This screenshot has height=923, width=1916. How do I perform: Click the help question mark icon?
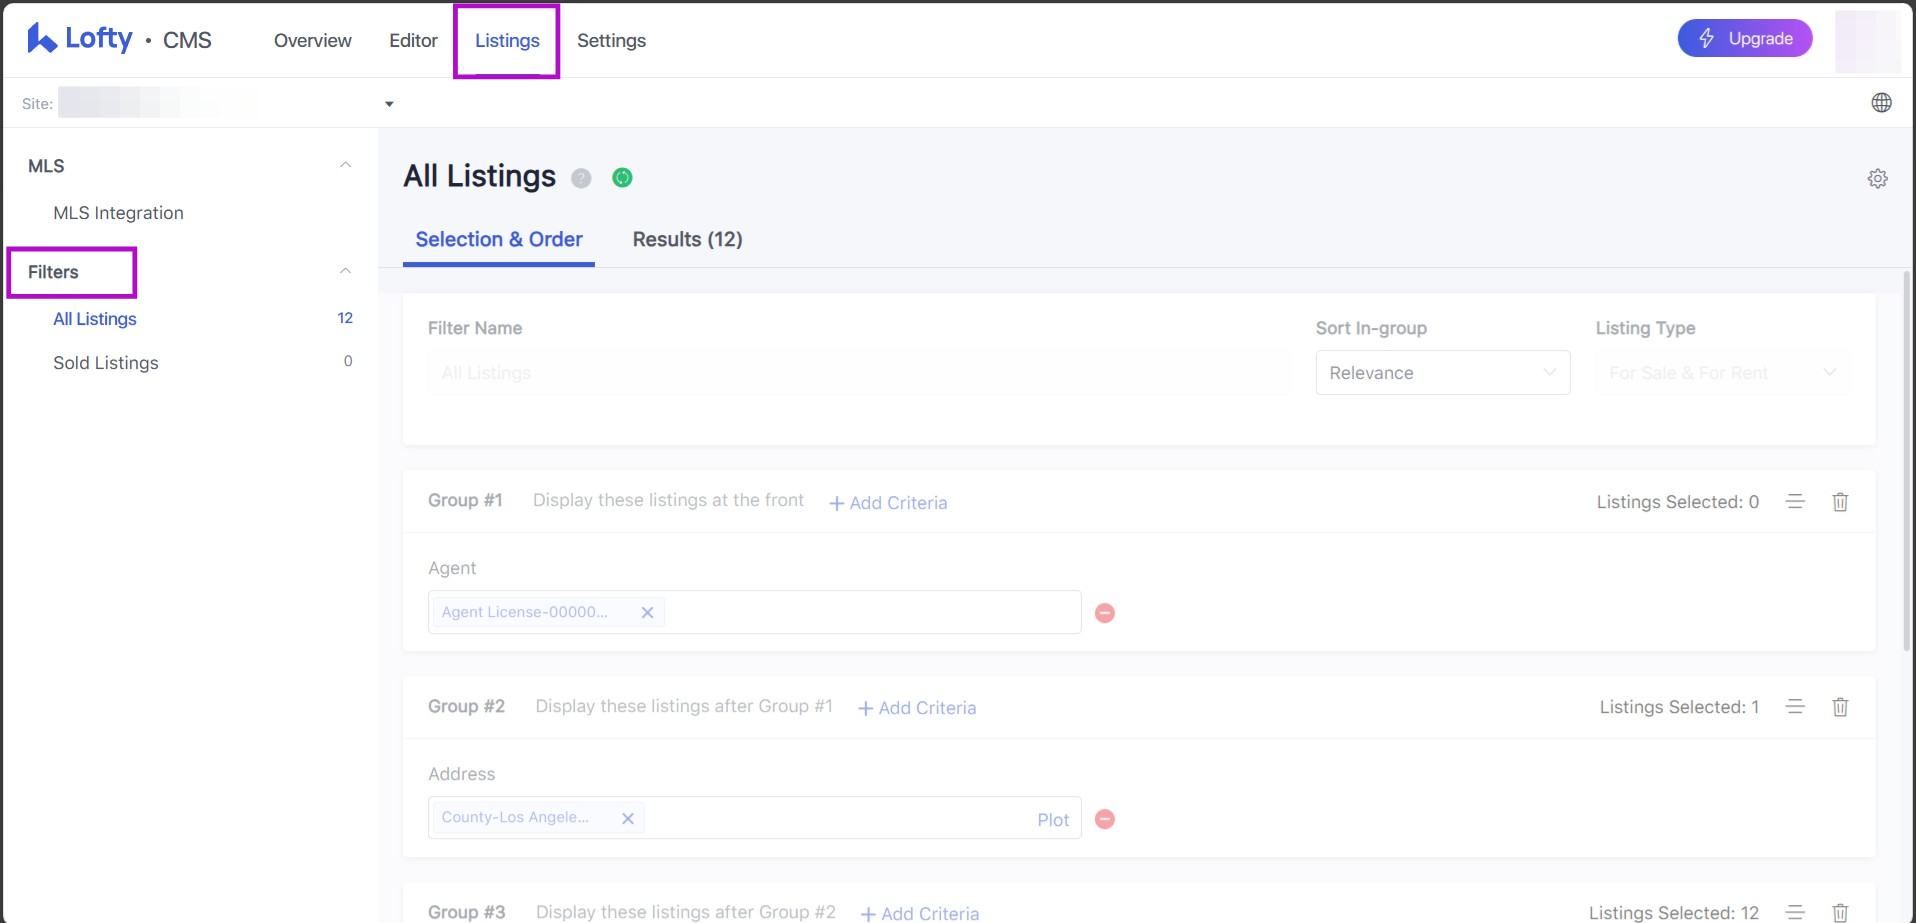tap(581, 178)
